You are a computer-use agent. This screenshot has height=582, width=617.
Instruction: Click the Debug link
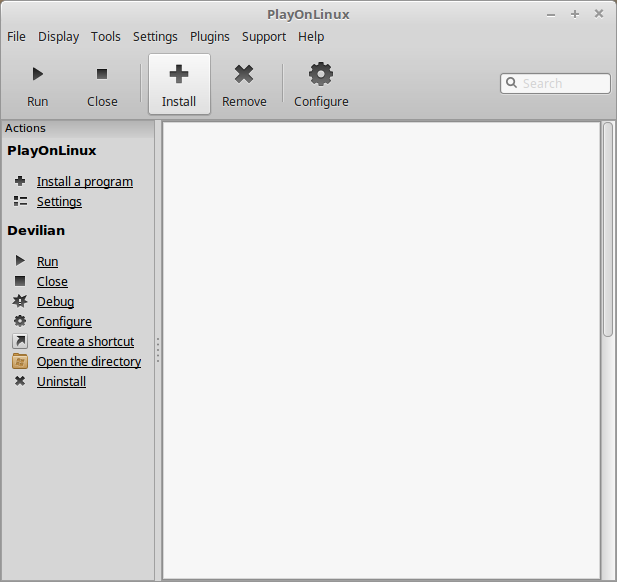[55, 302]
